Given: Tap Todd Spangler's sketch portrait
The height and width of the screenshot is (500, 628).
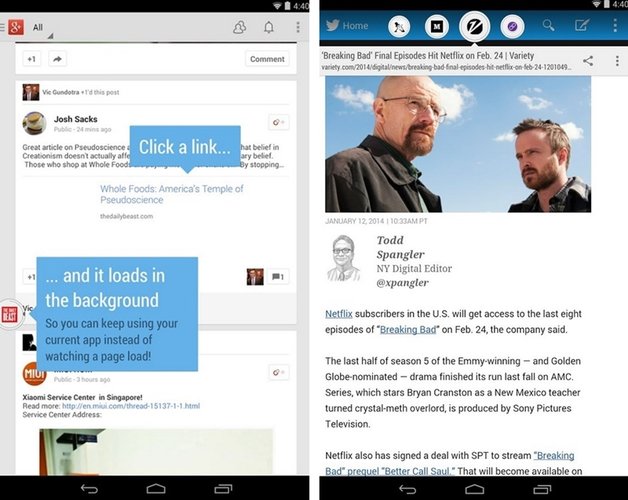Looking at the screenshot, I should point(344,258).
